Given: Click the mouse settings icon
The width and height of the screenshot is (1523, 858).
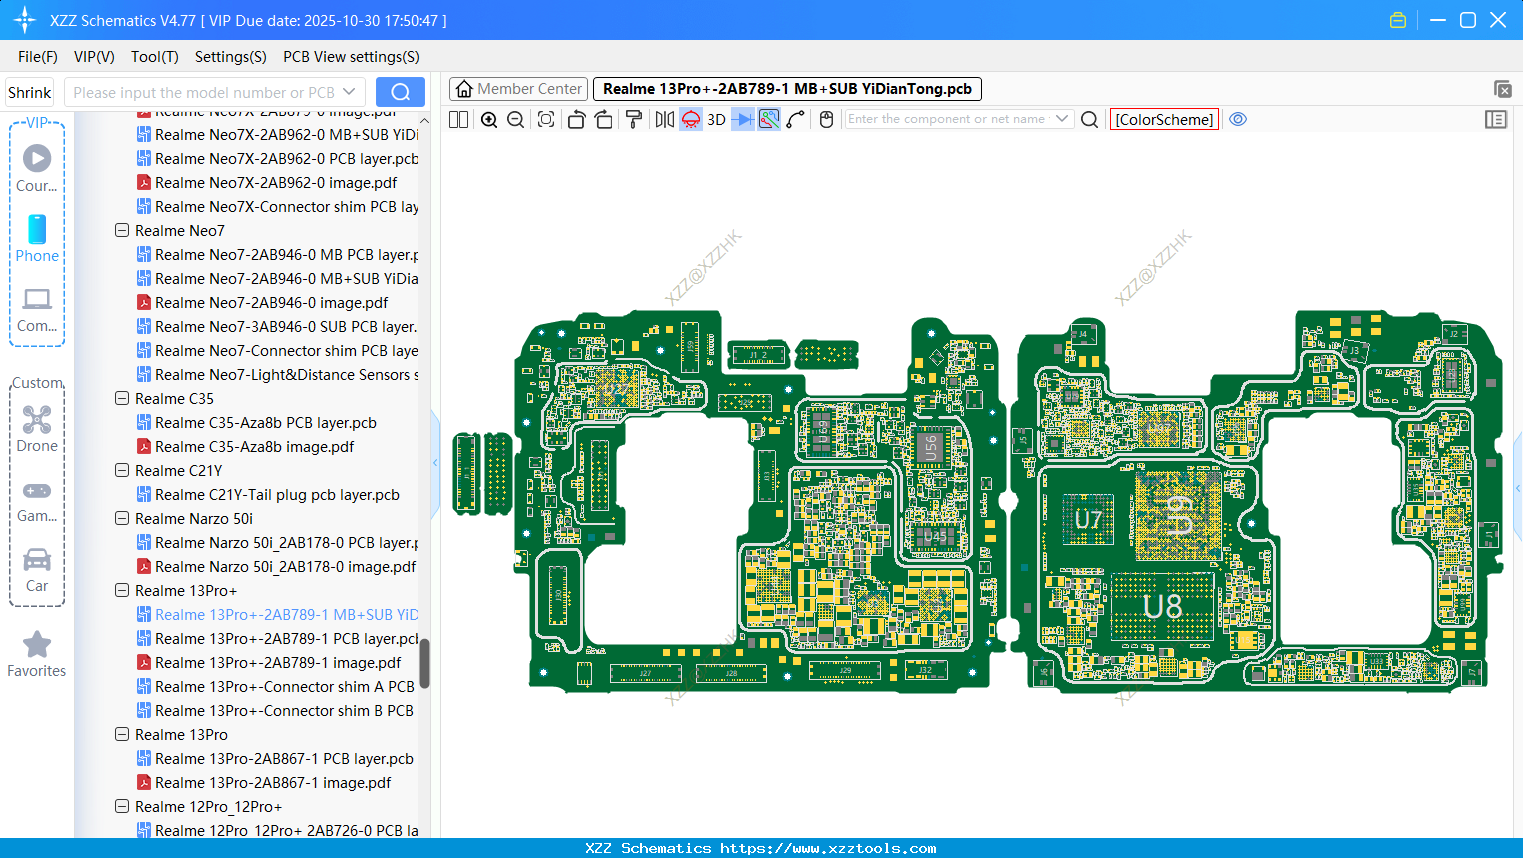Looking at the screenshot, I should [826, 120].
